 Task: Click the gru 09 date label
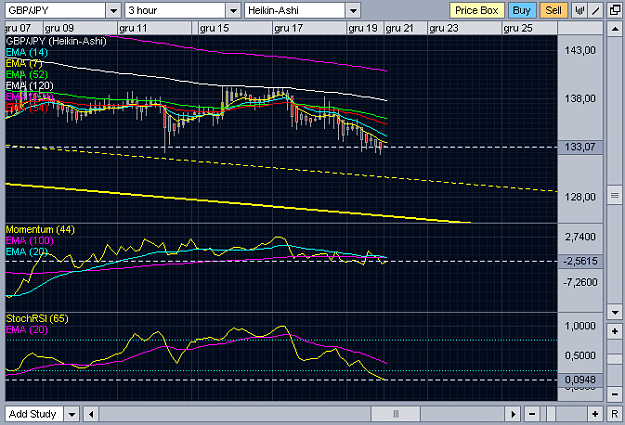(59, 28)
